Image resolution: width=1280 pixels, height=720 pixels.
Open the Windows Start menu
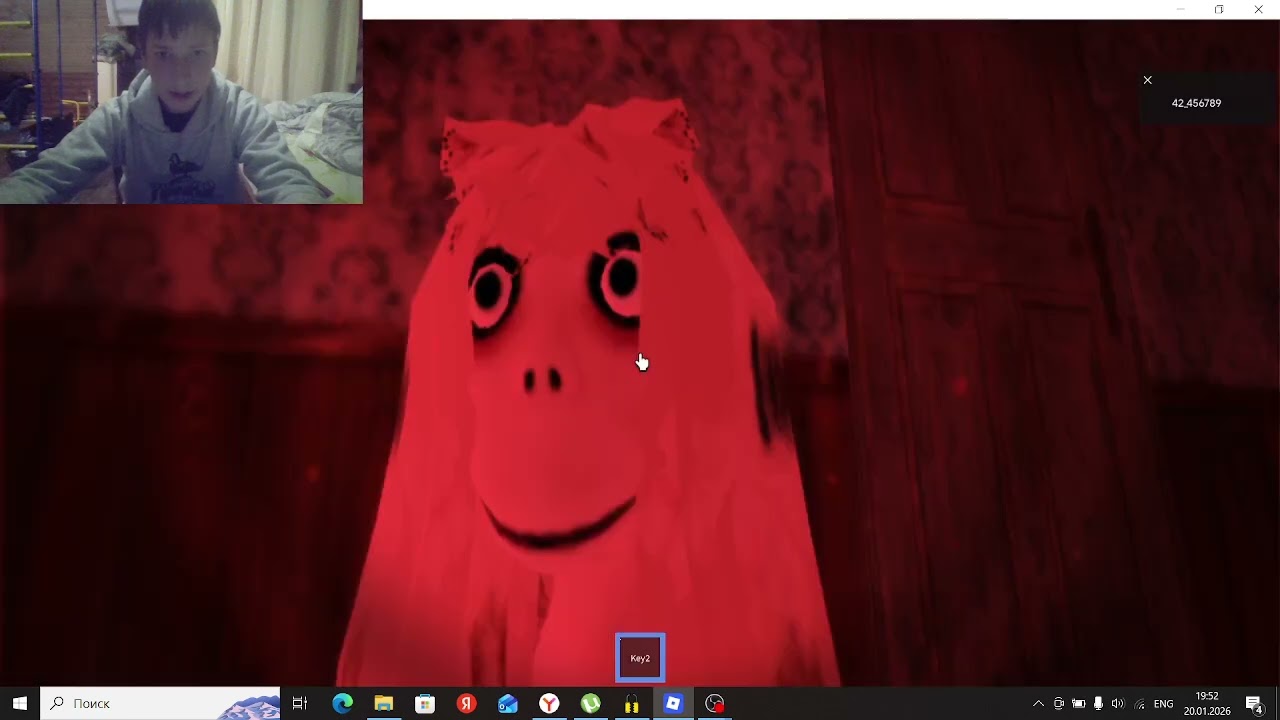(20, 703)
